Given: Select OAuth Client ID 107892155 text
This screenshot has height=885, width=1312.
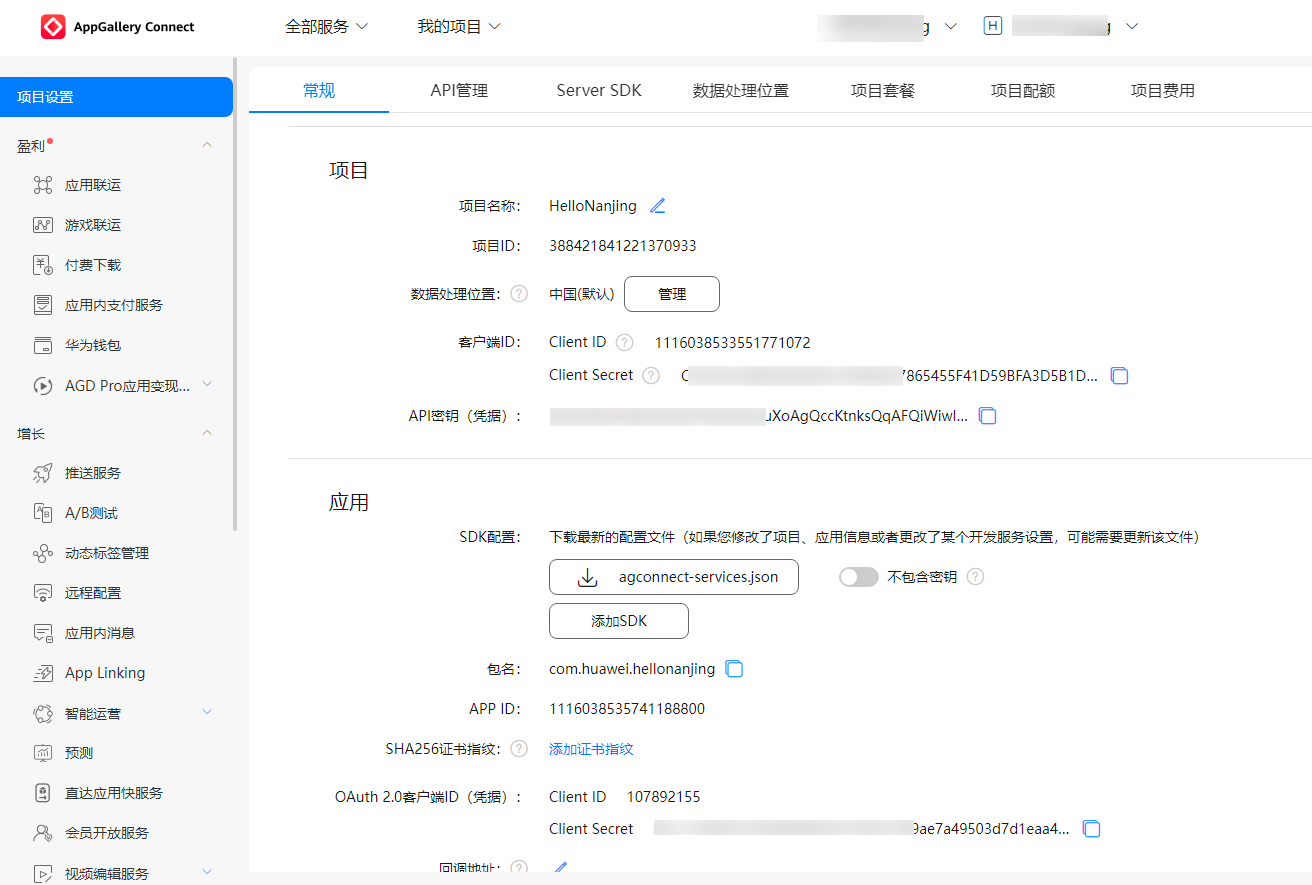Looking at the screenshot, I should click(x=664, y=797).
